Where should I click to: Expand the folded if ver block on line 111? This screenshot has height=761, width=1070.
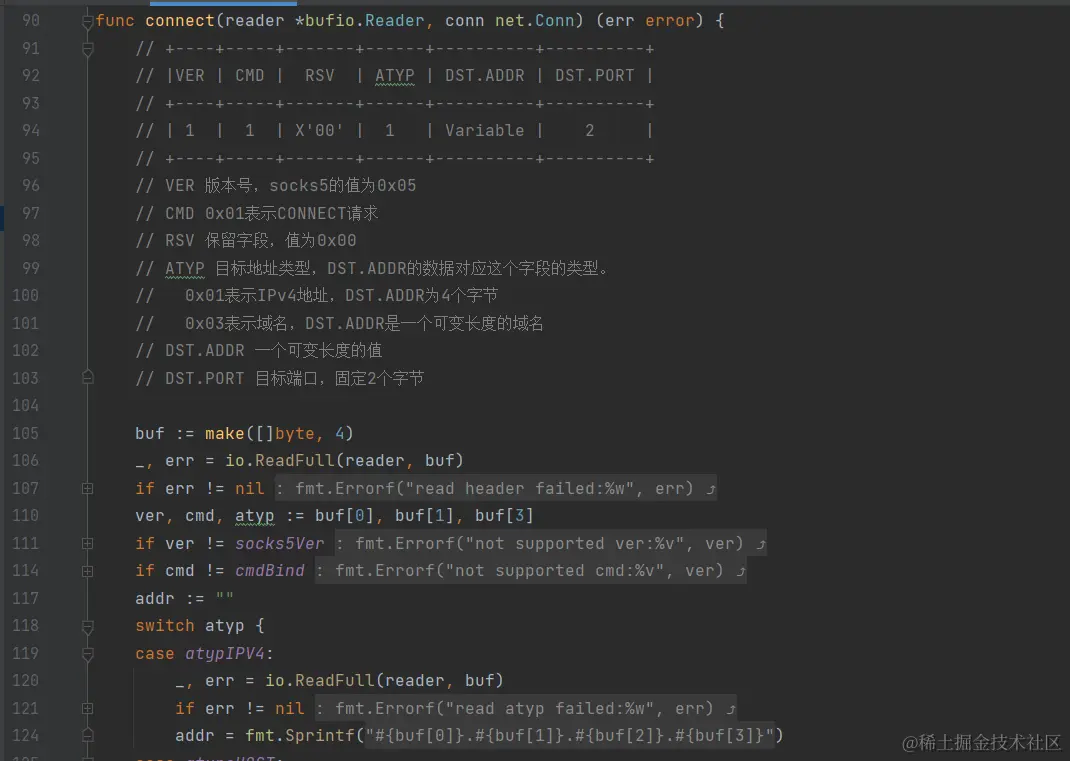87,543
